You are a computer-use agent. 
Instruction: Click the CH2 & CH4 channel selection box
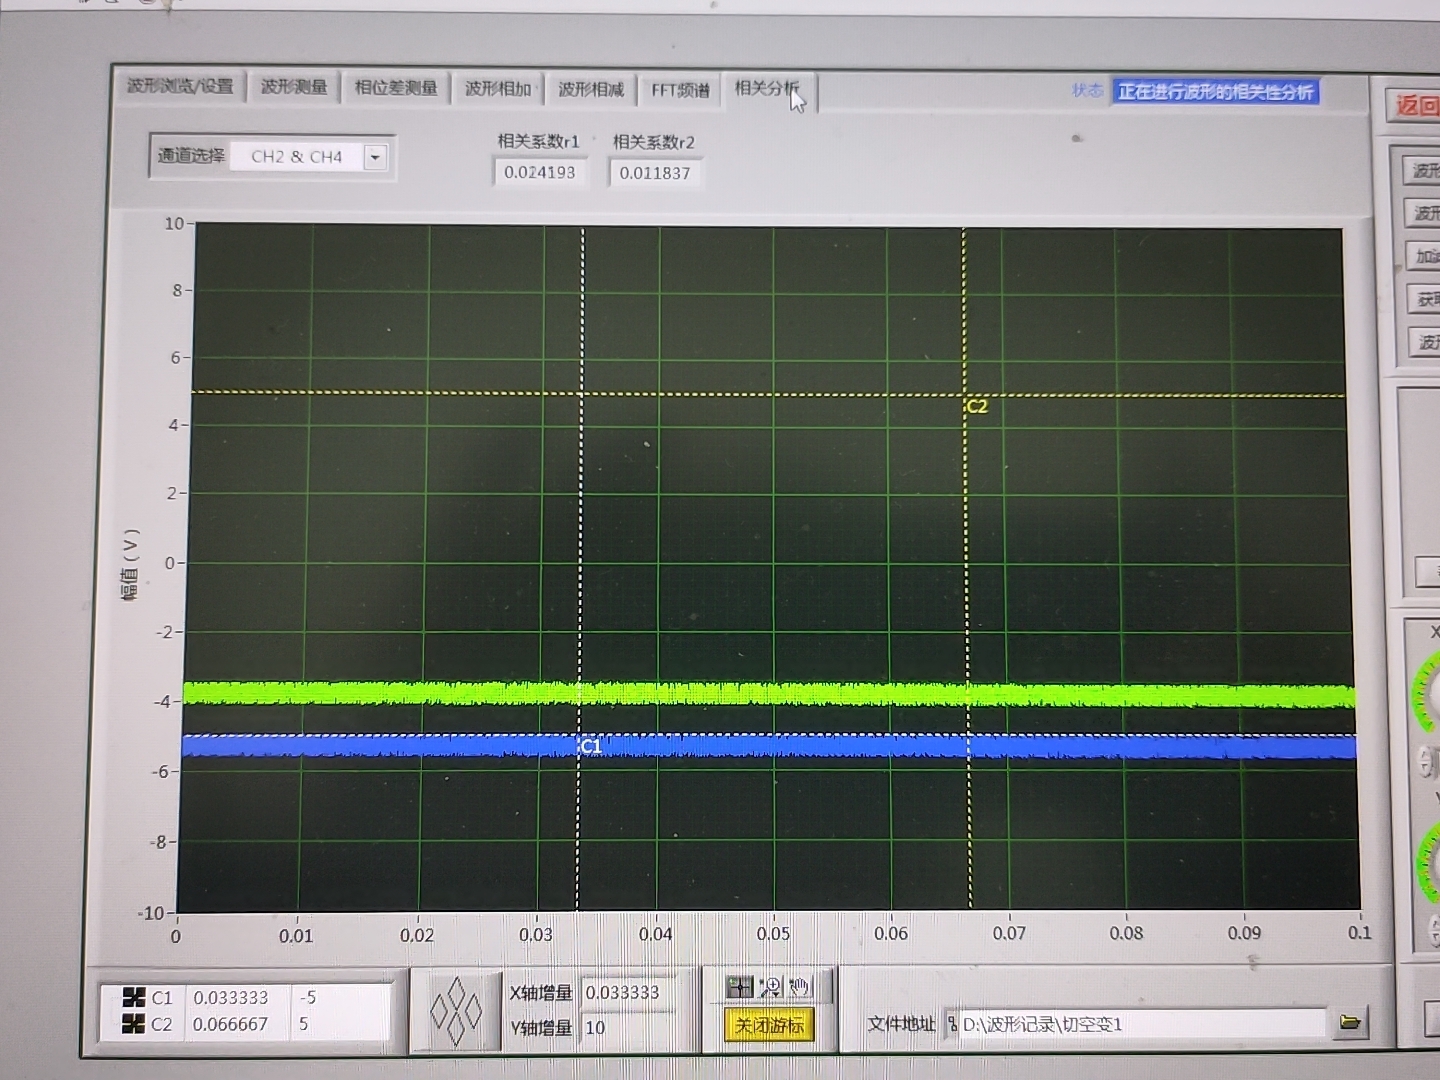[x=297, y=157]
